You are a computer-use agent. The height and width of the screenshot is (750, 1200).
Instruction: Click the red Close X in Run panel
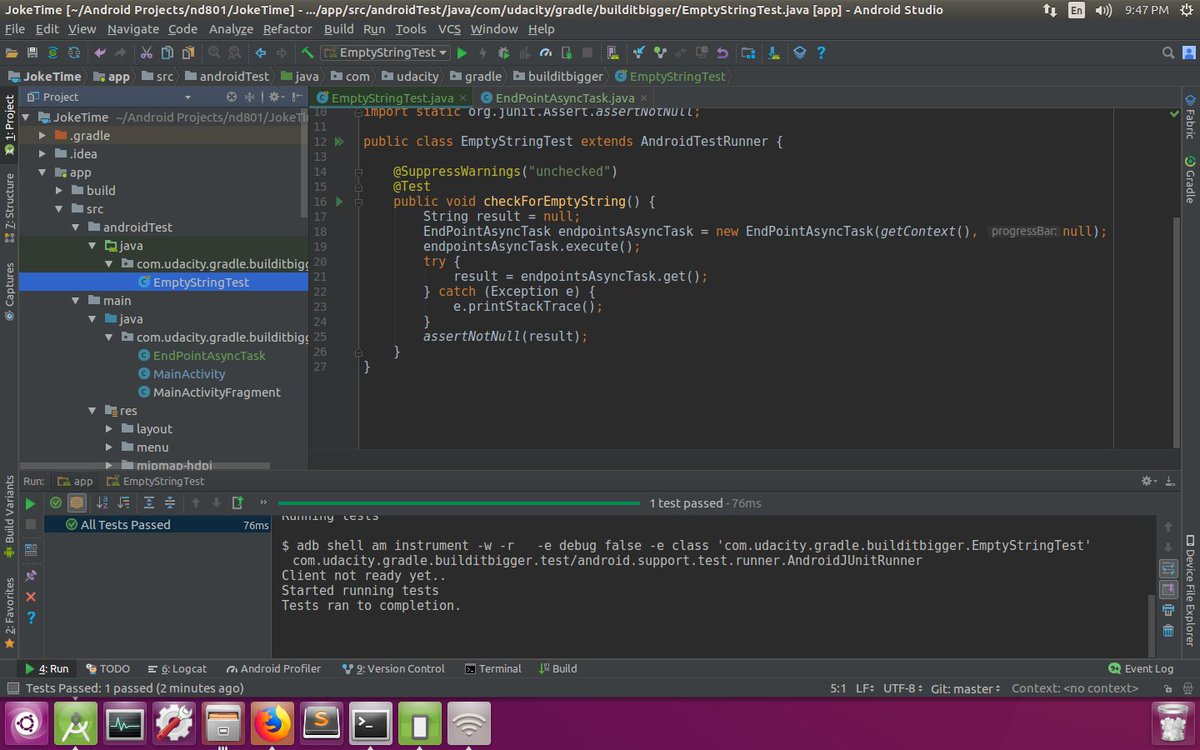(30, 597)
